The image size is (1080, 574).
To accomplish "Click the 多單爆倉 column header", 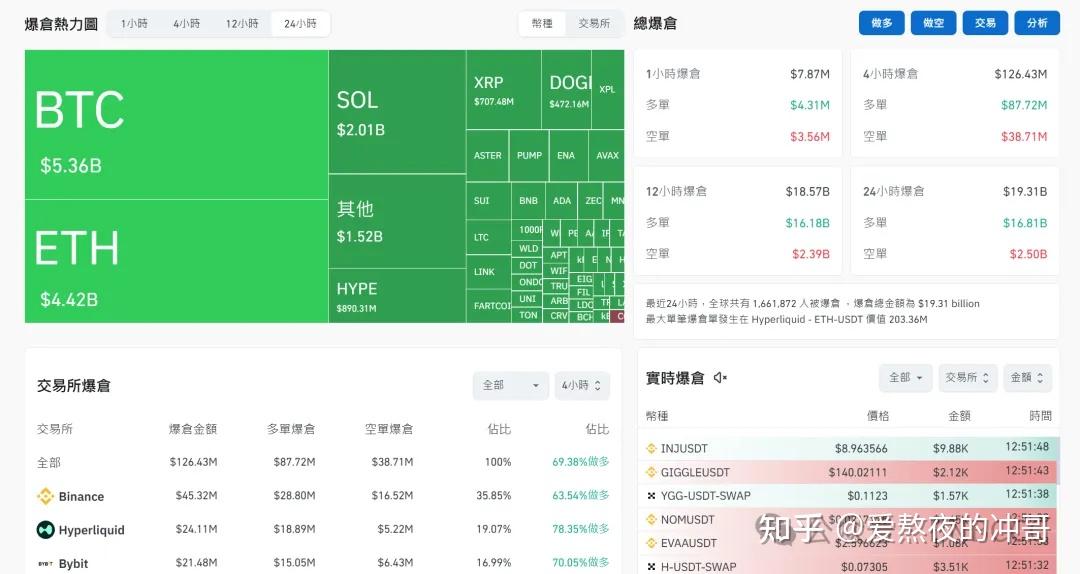I will [291, 429].
